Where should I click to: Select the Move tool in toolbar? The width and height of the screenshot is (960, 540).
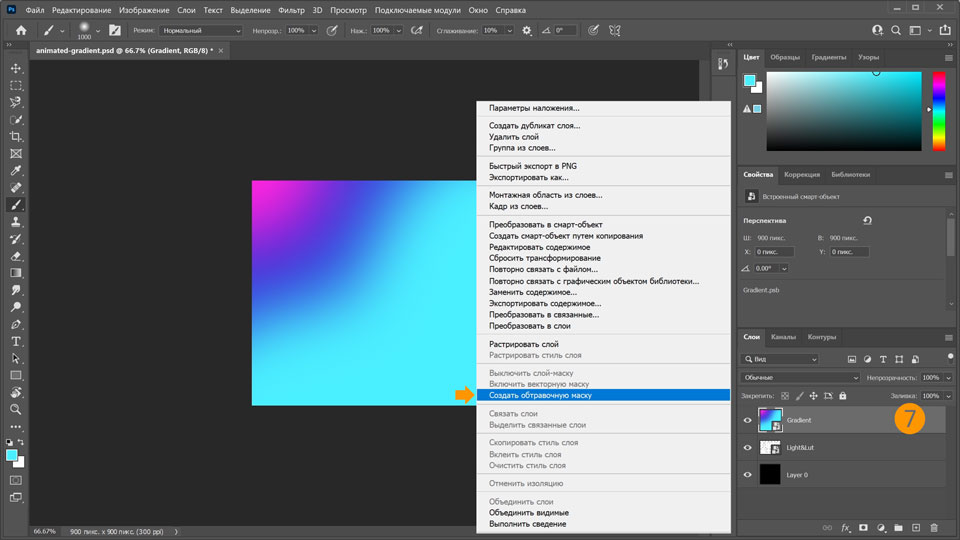(16, 68)
